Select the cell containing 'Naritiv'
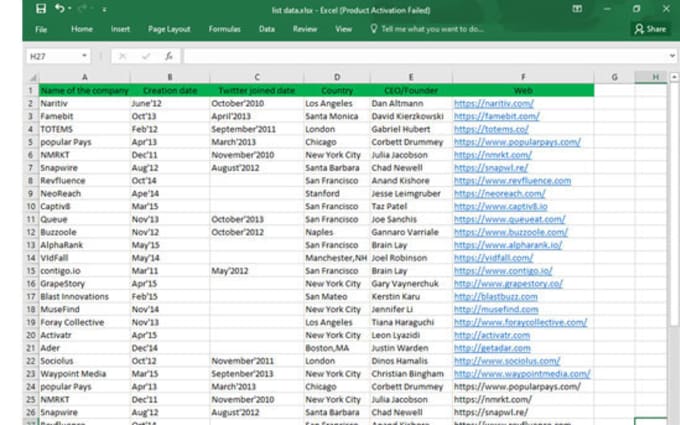This screenshot has height=425, width=680. 85,104
